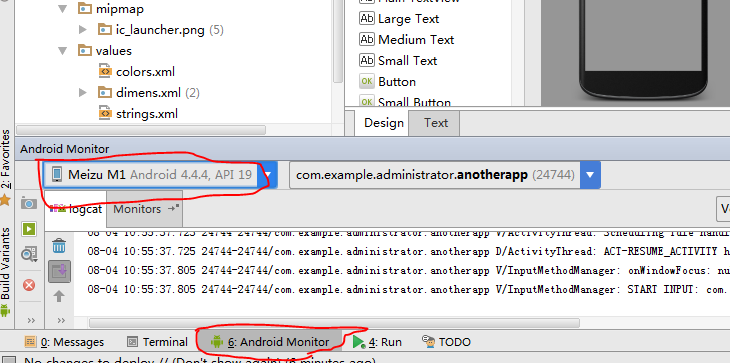Click the strings.xml file icon
Screen dimensions: 730x363
tap(105, 114)
